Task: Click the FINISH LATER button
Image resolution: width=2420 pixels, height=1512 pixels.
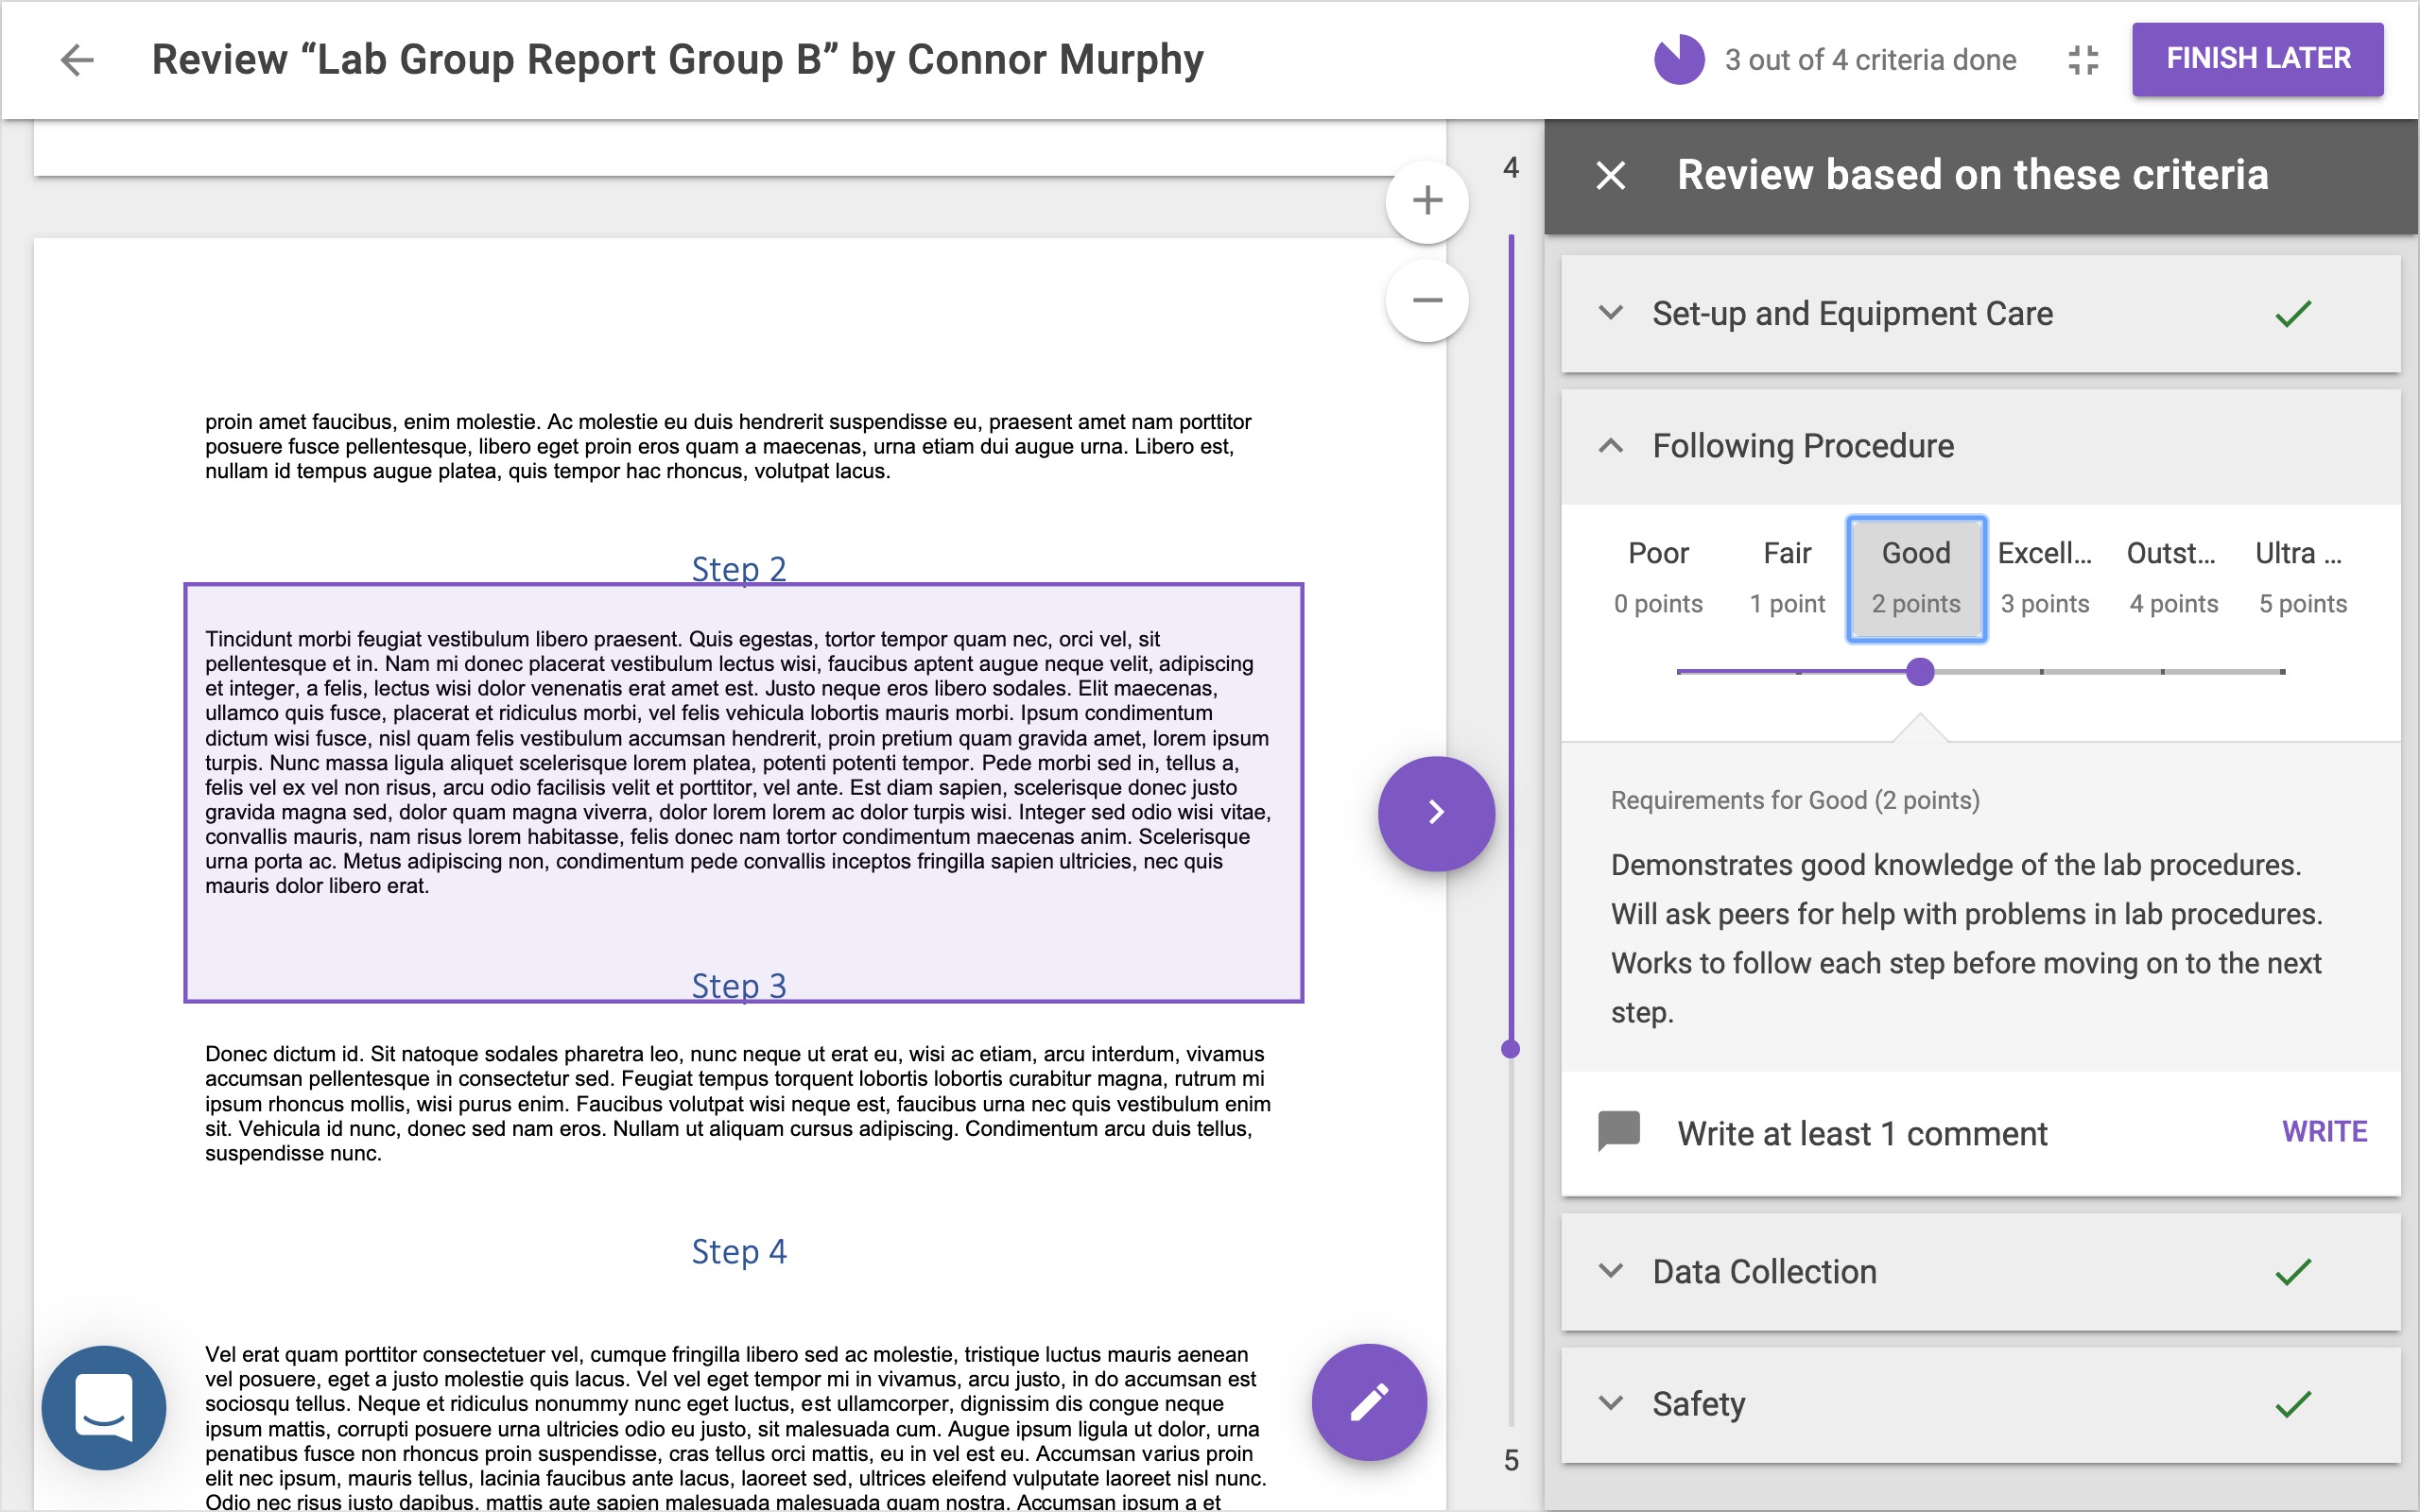Action: pyautogui.click(x=2257, y=59)
